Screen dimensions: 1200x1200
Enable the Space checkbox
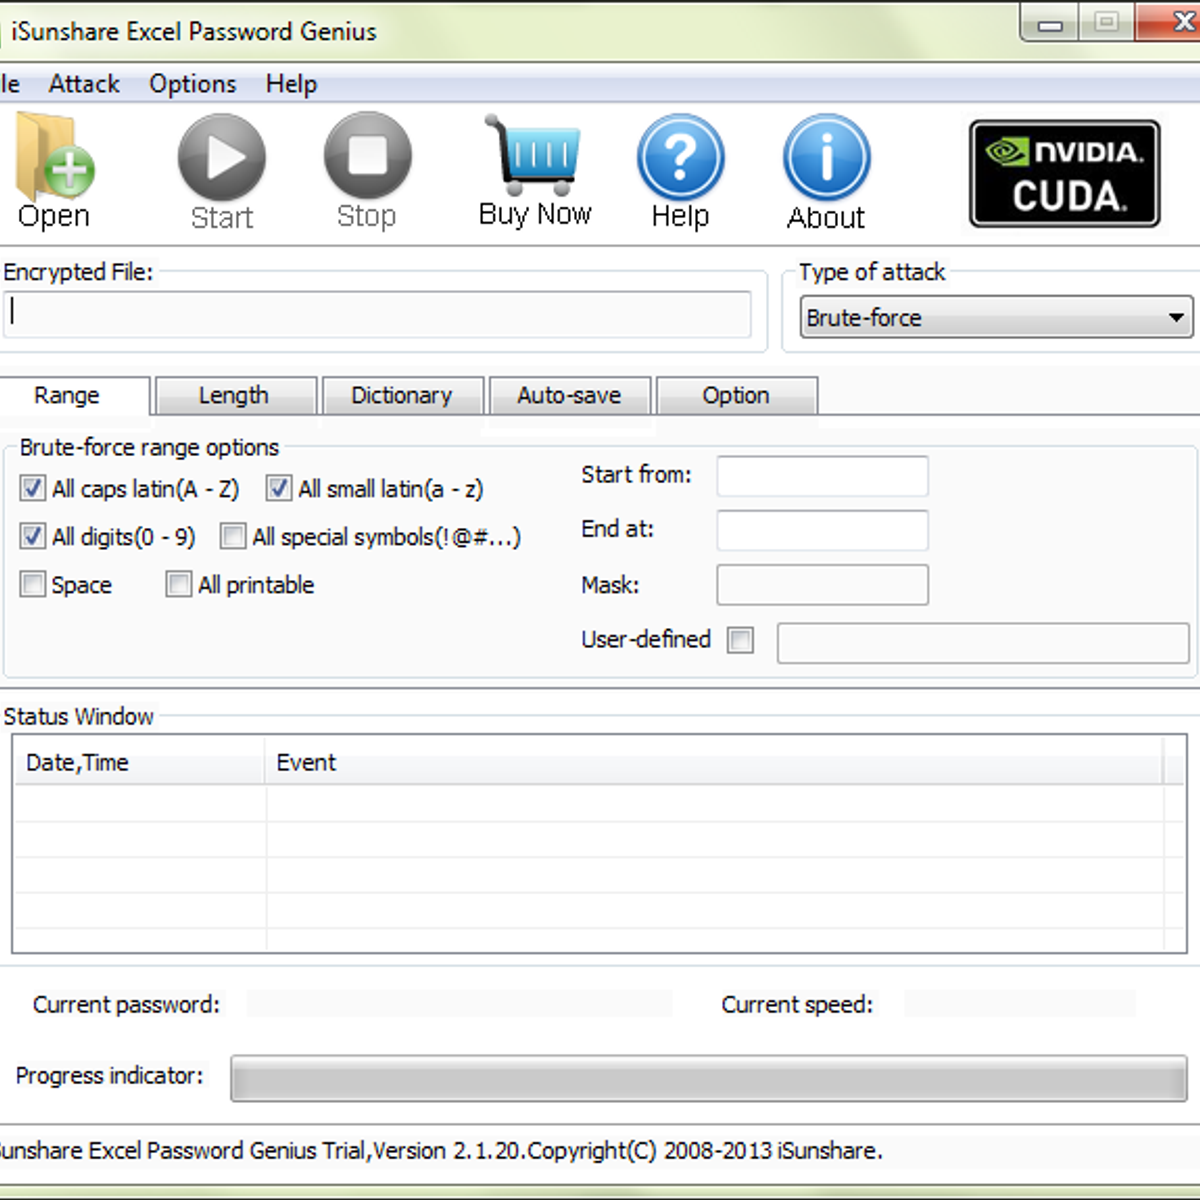pos(33,584)
